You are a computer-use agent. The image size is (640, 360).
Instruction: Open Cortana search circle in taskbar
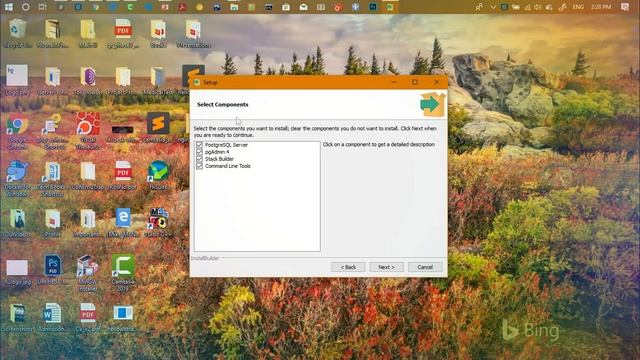(x=25, y=7)
